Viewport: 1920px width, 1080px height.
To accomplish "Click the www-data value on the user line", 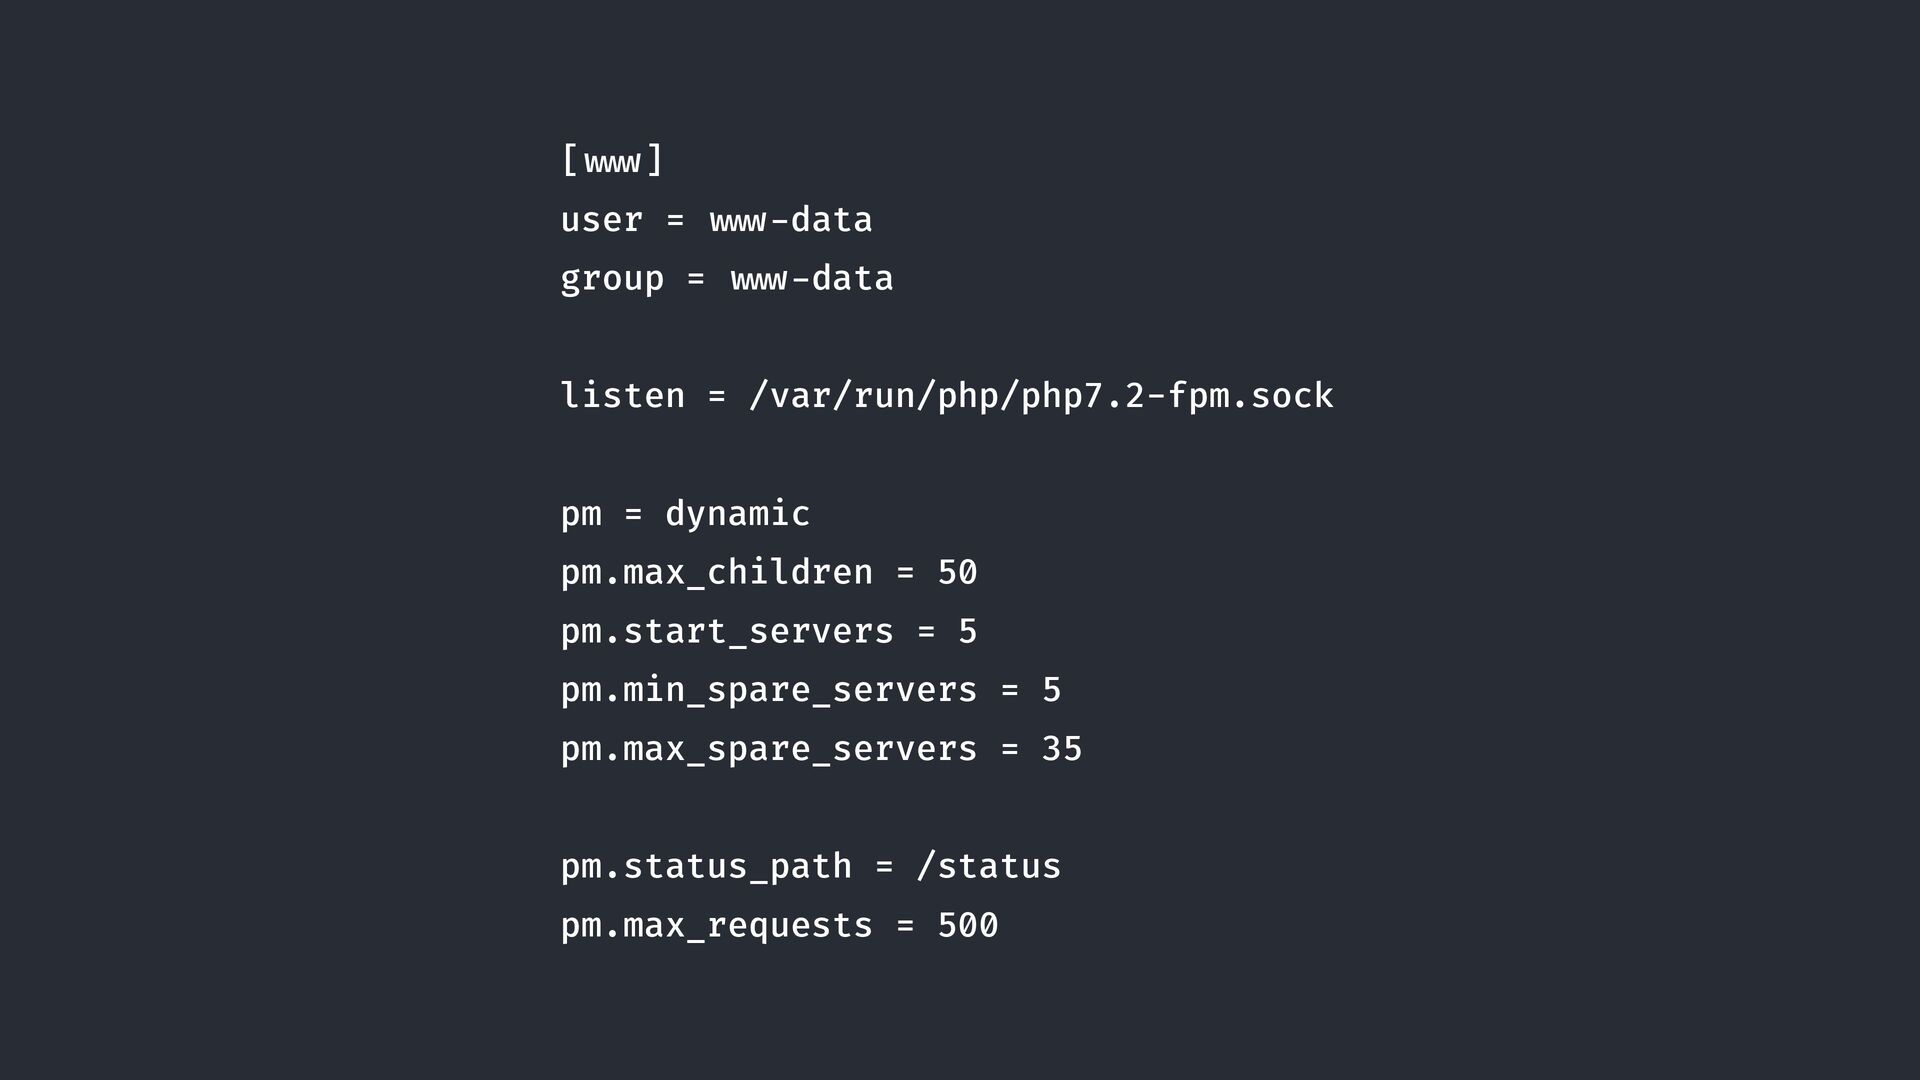I will 790,220.
